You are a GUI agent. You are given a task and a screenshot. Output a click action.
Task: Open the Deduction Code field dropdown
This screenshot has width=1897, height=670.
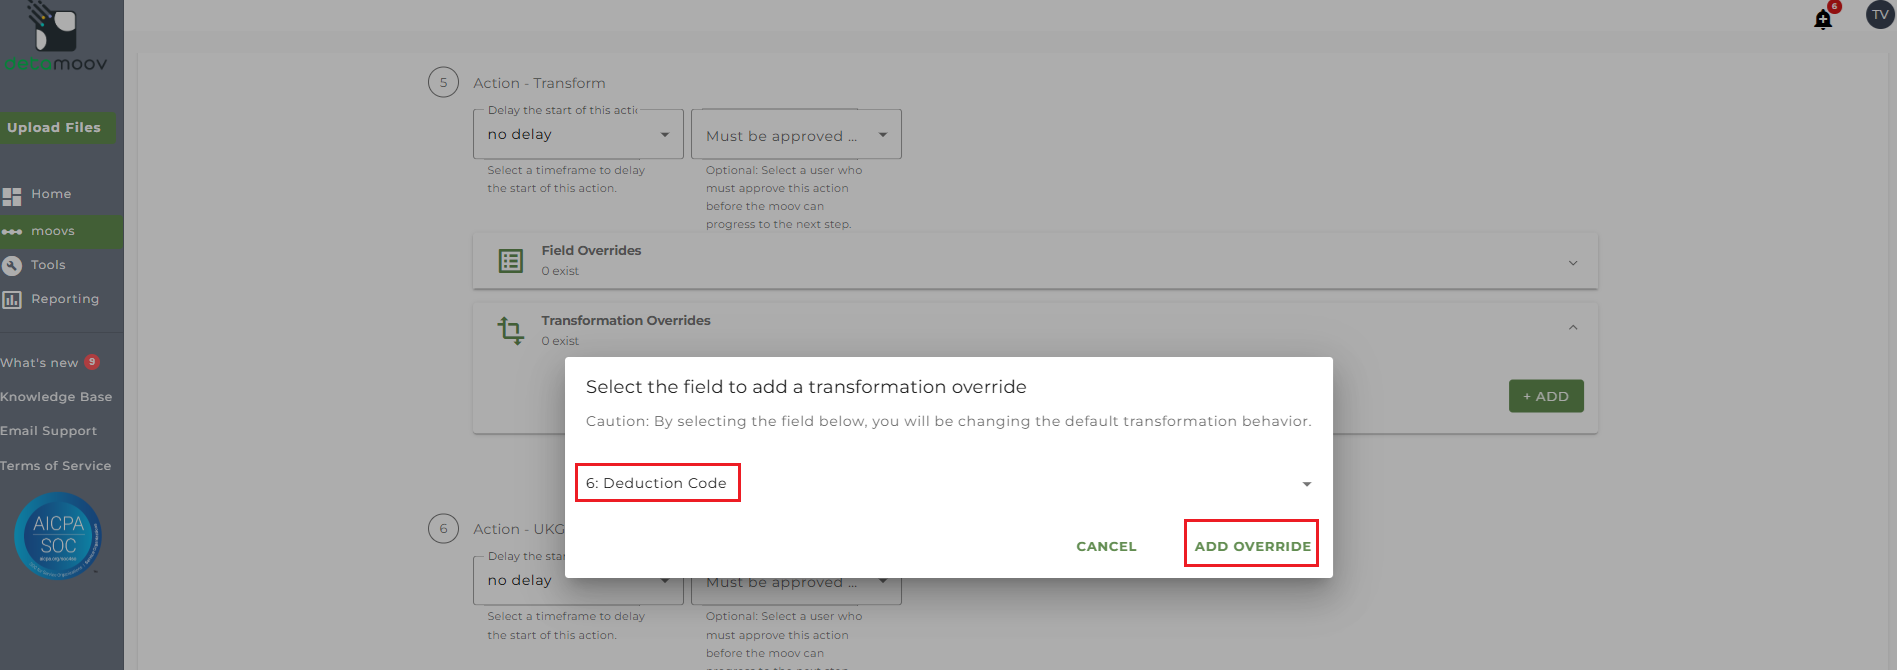tap(948, 483)
